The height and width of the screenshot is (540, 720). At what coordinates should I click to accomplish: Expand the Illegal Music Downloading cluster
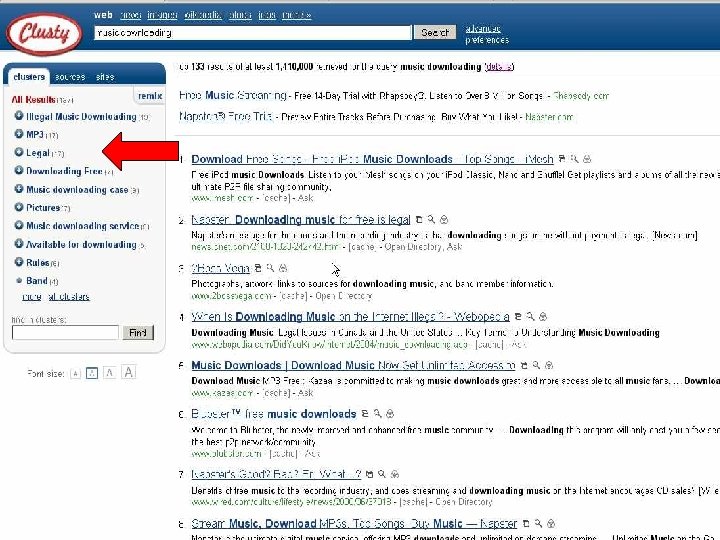19,116
